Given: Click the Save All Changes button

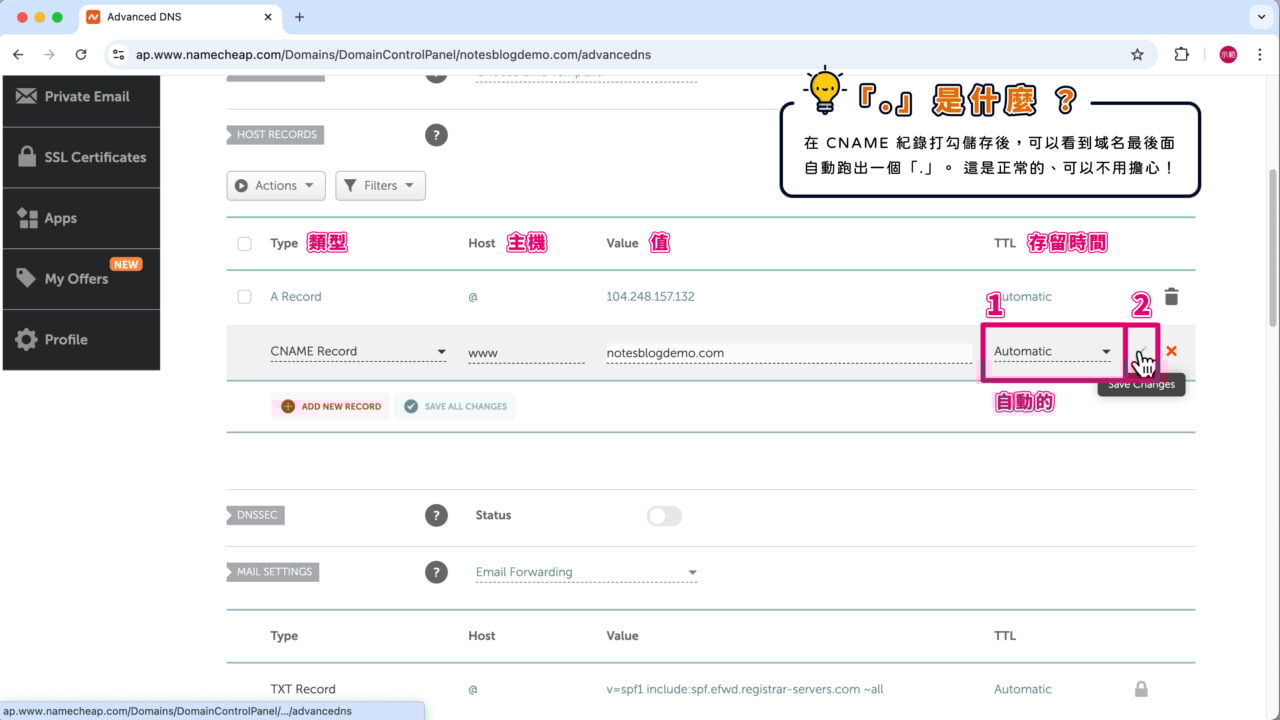Looking at the screenshot, I should 455,406.
